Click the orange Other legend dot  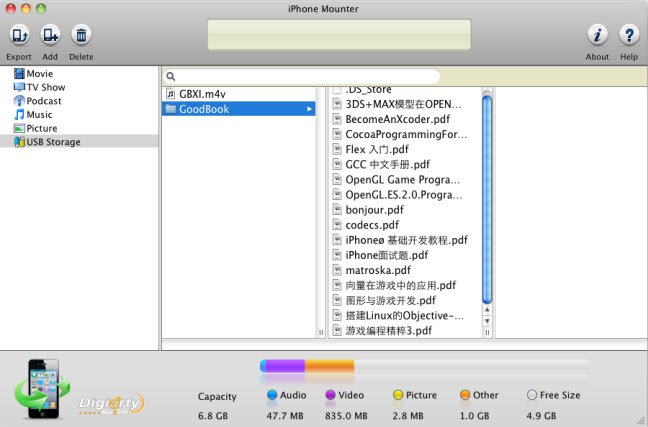tap(465, 395)
